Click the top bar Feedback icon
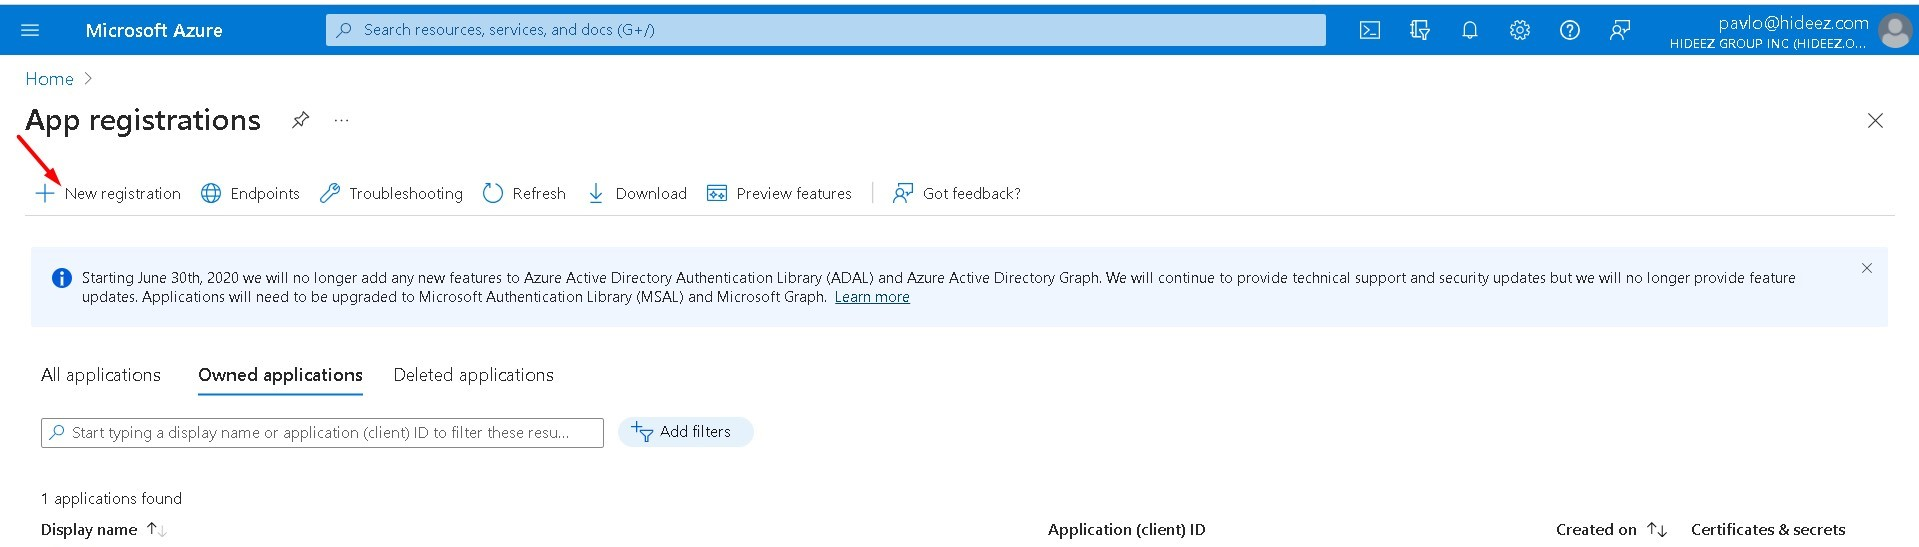Screen dimensions: 1919x547 [x=1619, y=30]
